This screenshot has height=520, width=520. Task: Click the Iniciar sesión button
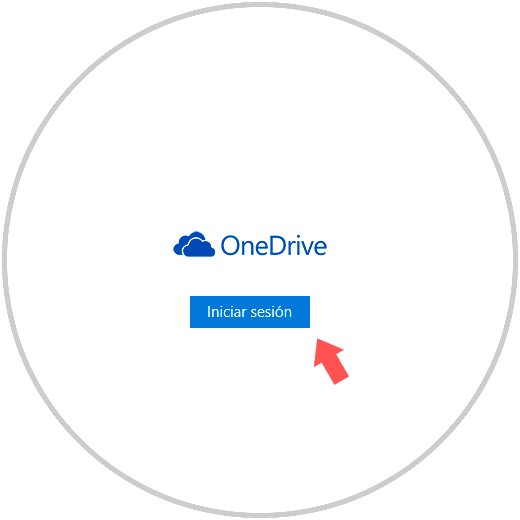(250, 312)
